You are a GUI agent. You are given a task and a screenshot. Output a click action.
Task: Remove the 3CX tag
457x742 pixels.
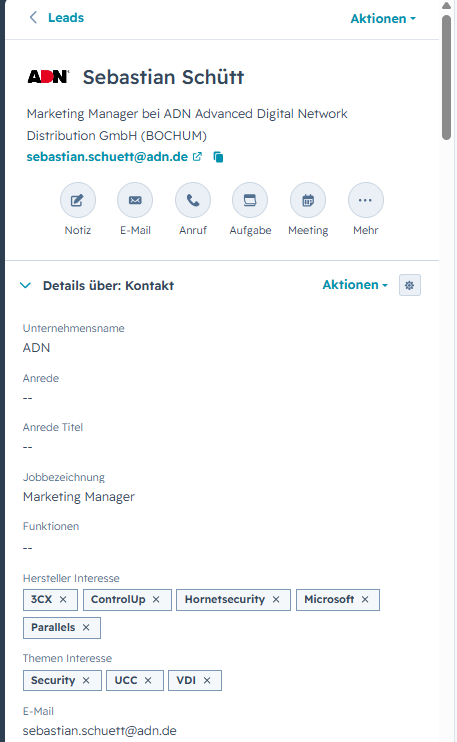pos(63,600)
